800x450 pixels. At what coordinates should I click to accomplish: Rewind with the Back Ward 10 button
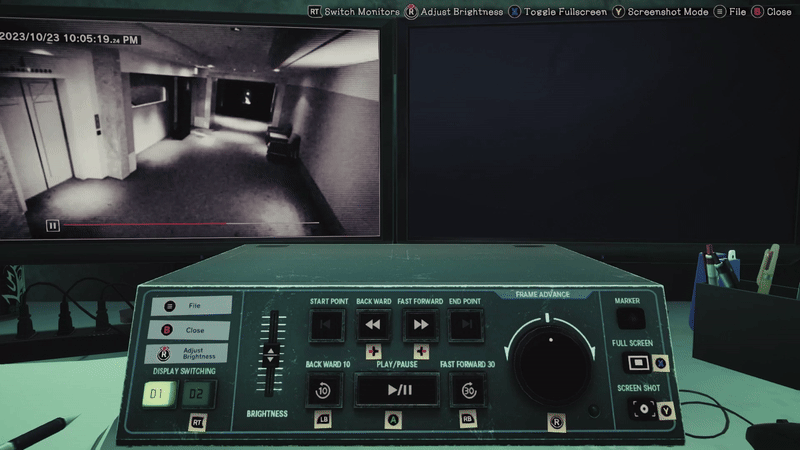coord(323,390)
